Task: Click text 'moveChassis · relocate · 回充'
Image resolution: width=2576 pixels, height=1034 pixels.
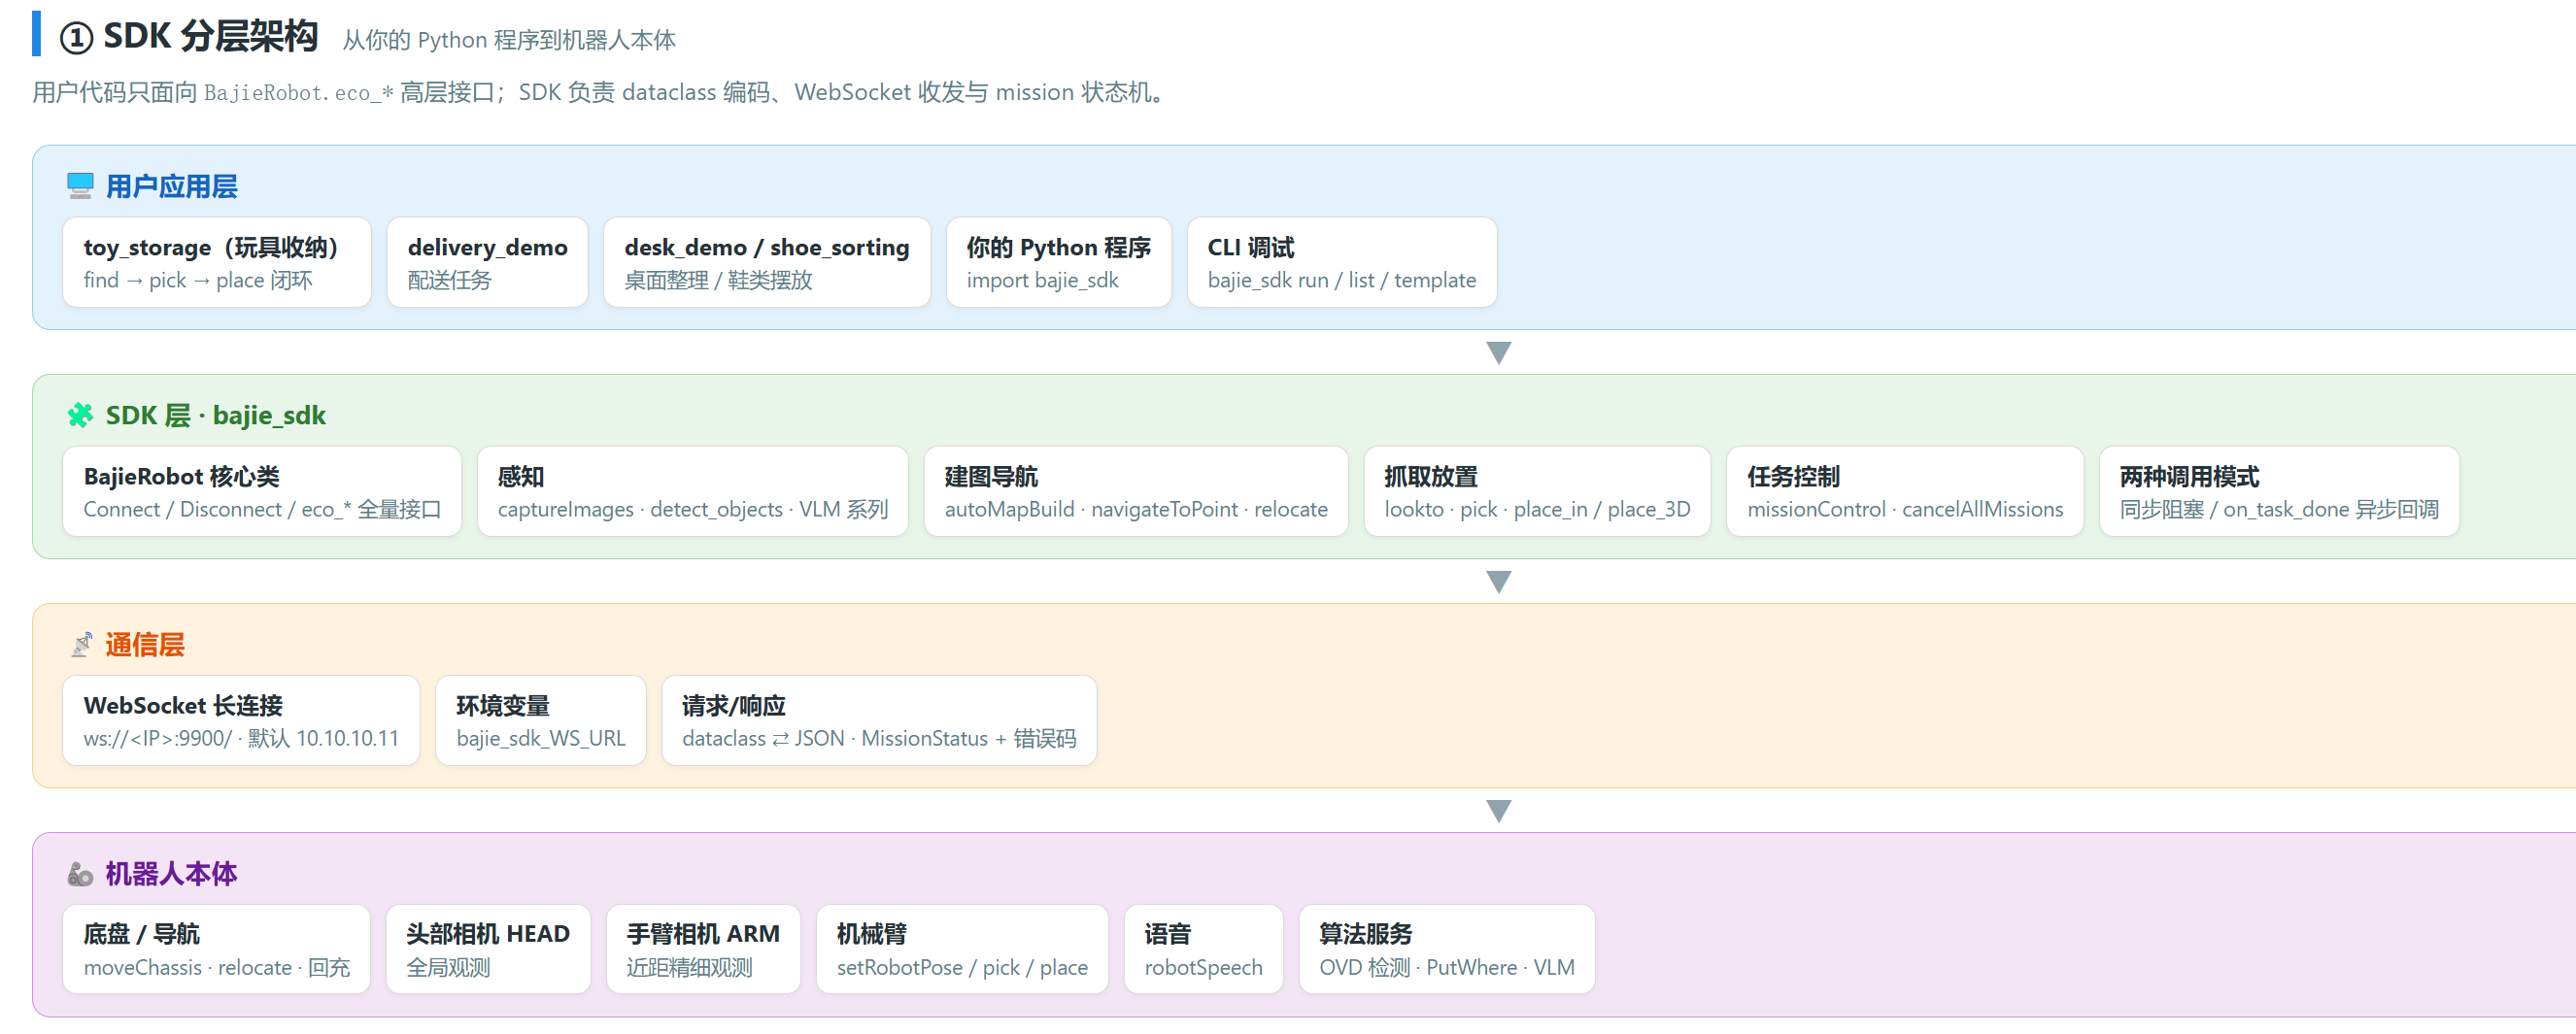Action: (216, 967)
